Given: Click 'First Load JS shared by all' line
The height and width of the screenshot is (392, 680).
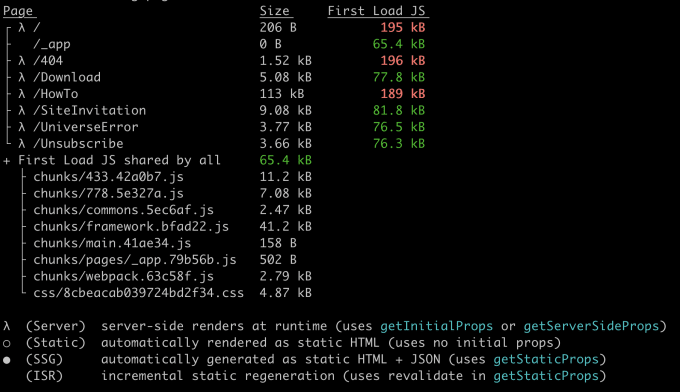Looking at the screenshot, I should tap(119, 160).
